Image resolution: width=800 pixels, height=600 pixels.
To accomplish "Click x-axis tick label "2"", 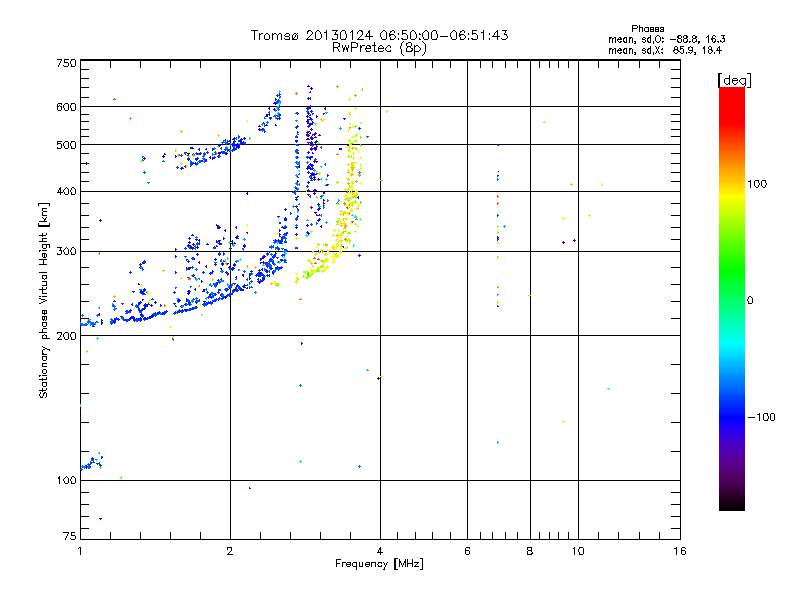I will tap(230, 551).
